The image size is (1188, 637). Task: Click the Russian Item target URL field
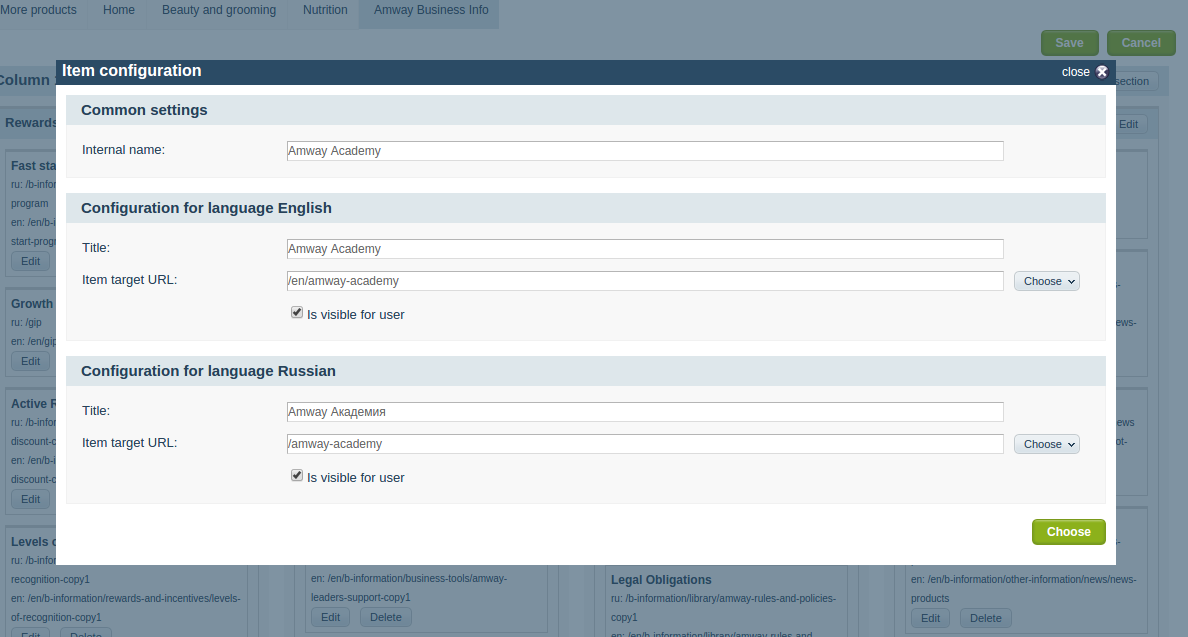click(x=645, y=444)
